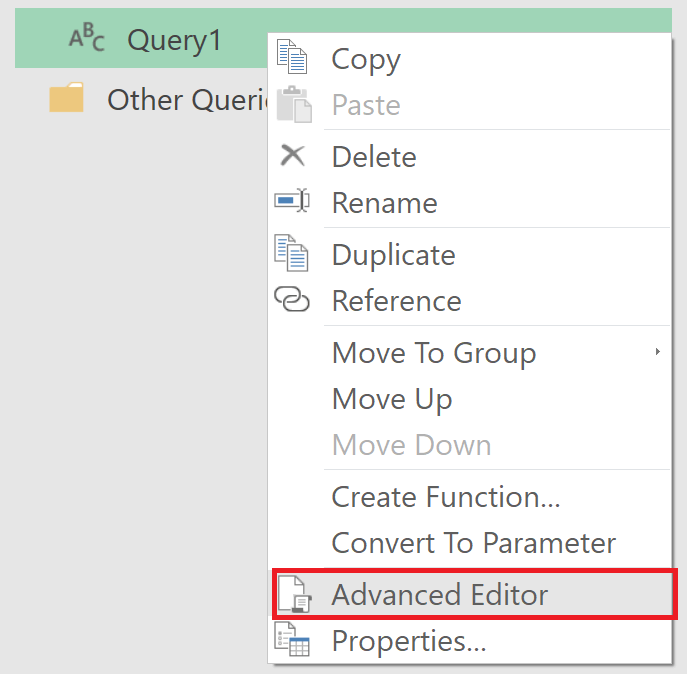Screen dimensions: 687x674
Task: Choose Convert To Parameter
Action: [474, 543]
